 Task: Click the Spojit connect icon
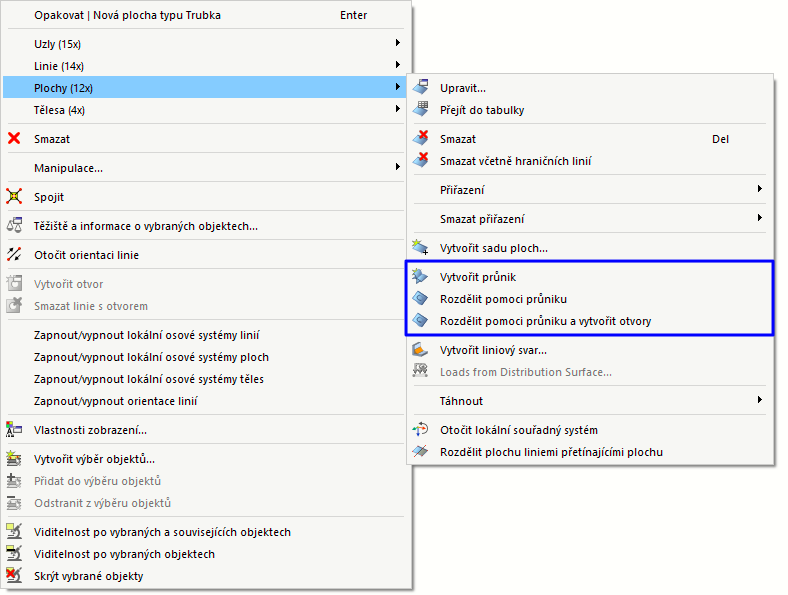[x=14, y=197]
